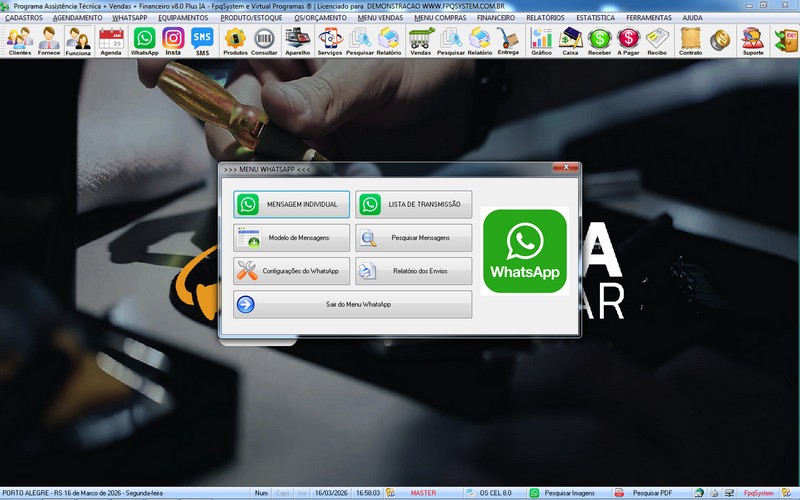
Task: Click the Pesquisar icon right of Vendas
Action: 451,41
